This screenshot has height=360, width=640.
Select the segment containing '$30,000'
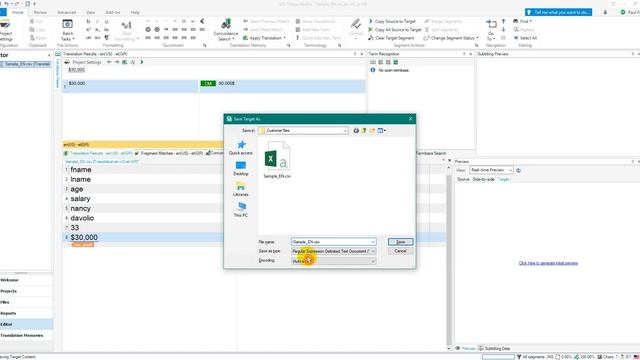[144, 238]
